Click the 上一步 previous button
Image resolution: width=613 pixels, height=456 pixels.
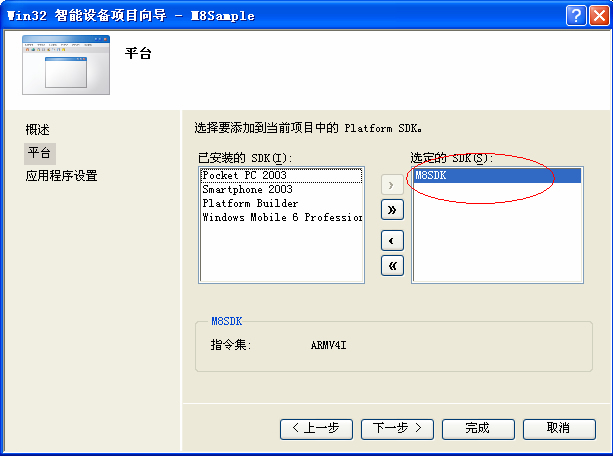[316, 429]
